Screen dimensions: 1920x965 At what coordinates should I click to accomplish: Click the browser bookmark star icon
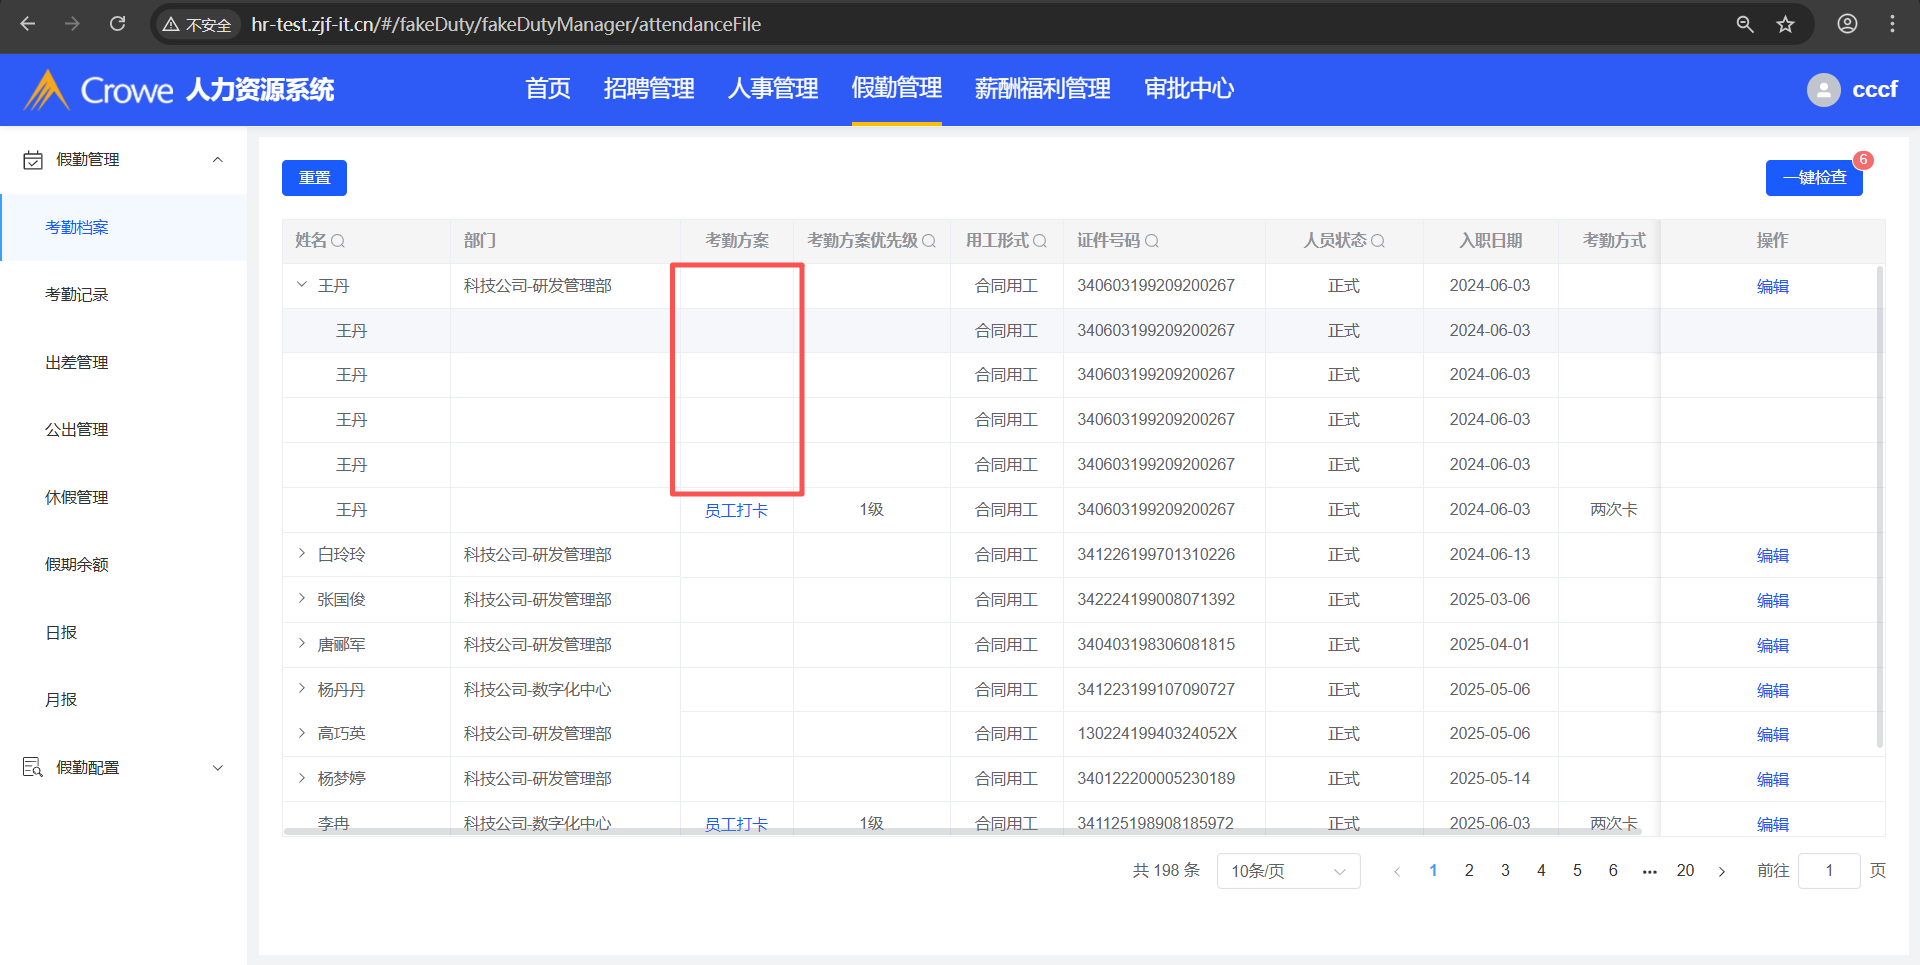[1786, 24]
